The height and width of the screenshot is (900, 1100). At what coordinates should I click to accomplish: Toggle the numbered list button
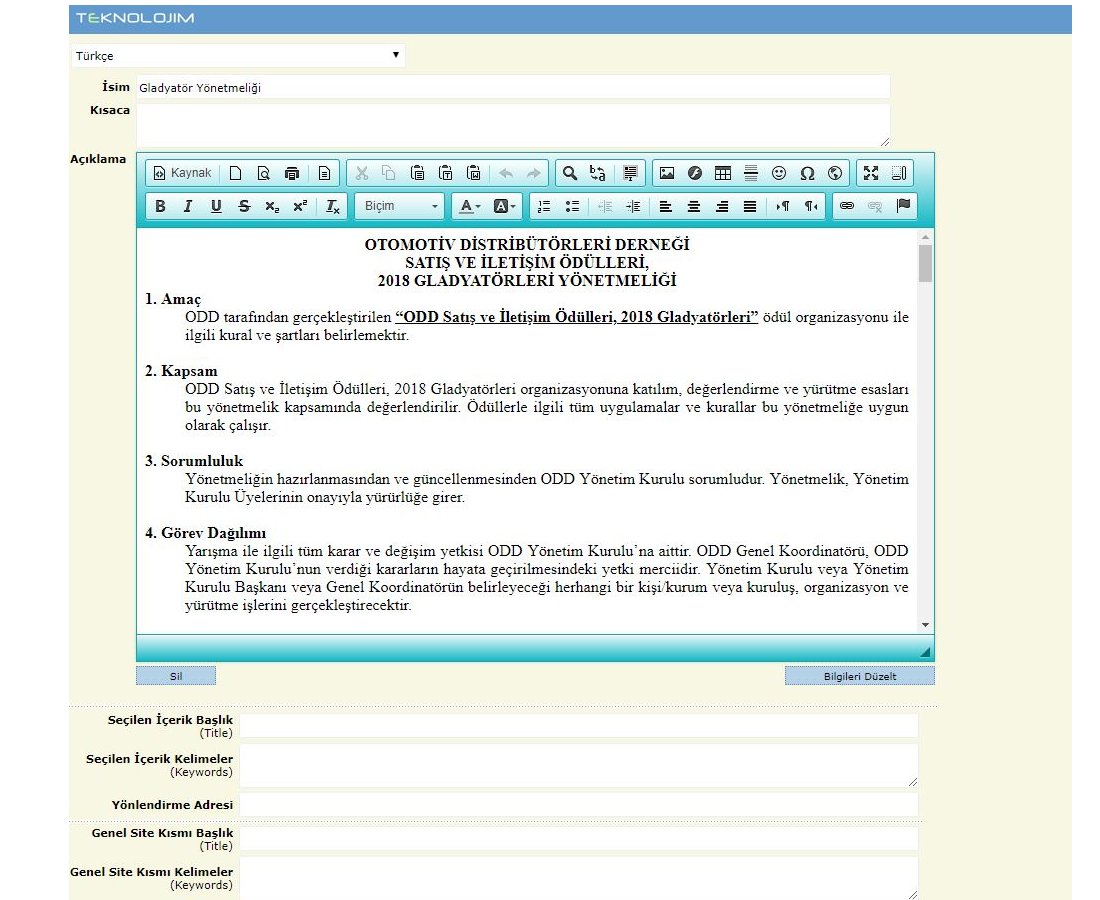544,206
